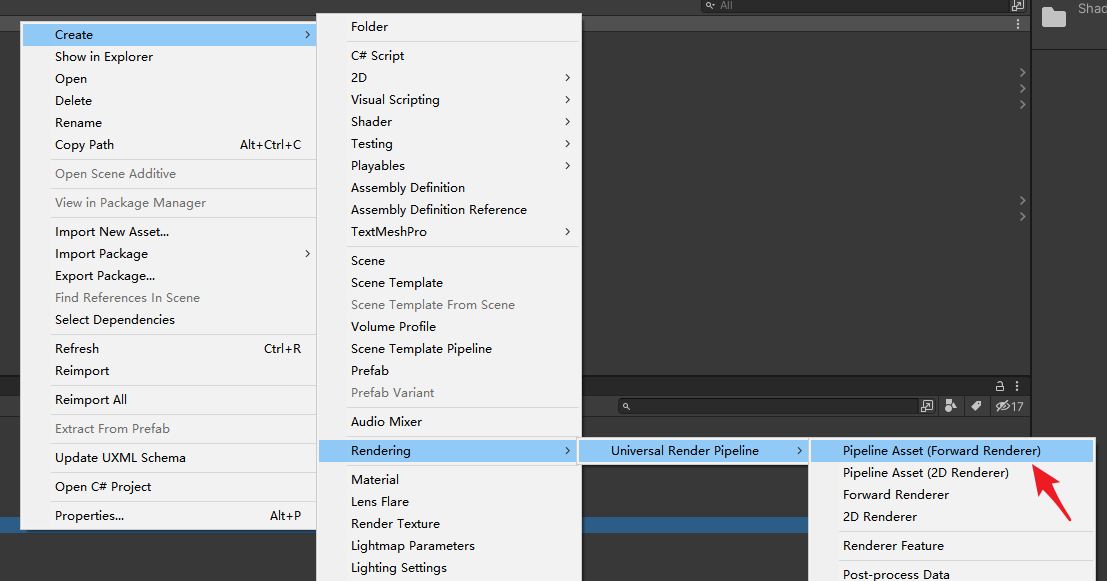Screen dimensions: 1107x581
Task: Expand Visual Scripting submenu arrow
Action: pos(568,100)
